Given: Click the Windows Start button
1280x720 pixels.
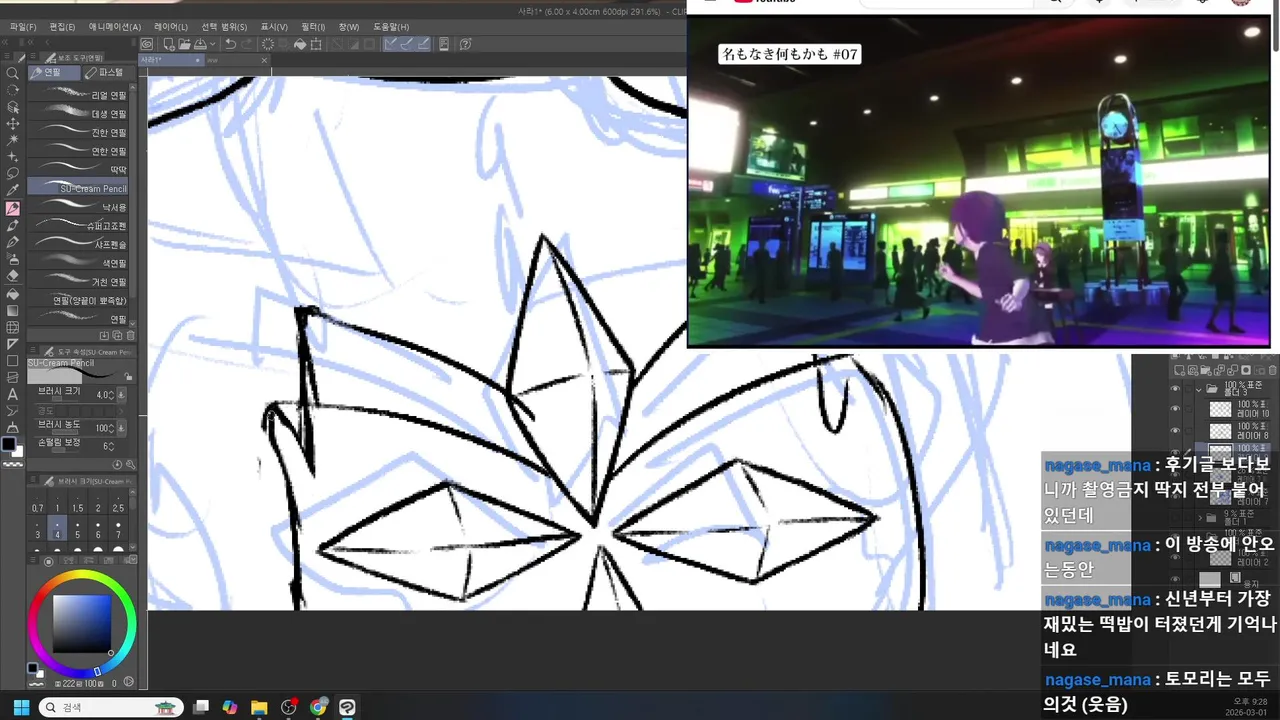Looking at the screenshot, I should tap(21, 707).
